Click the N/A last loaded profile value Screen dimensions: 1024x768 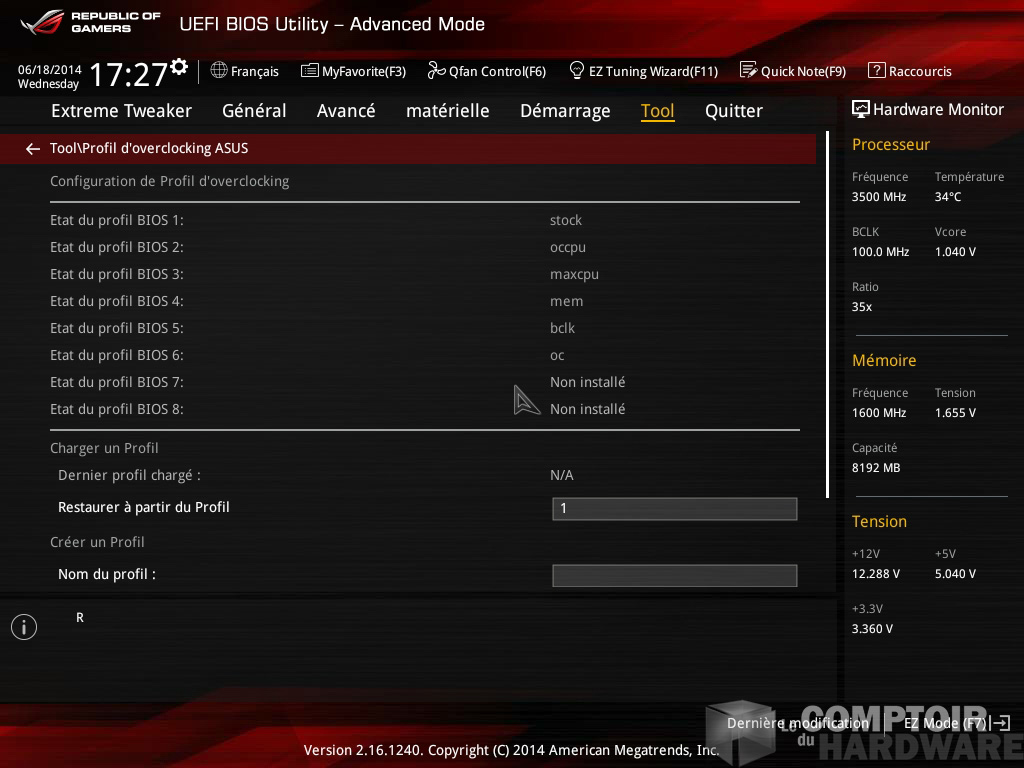click(562, 475)
